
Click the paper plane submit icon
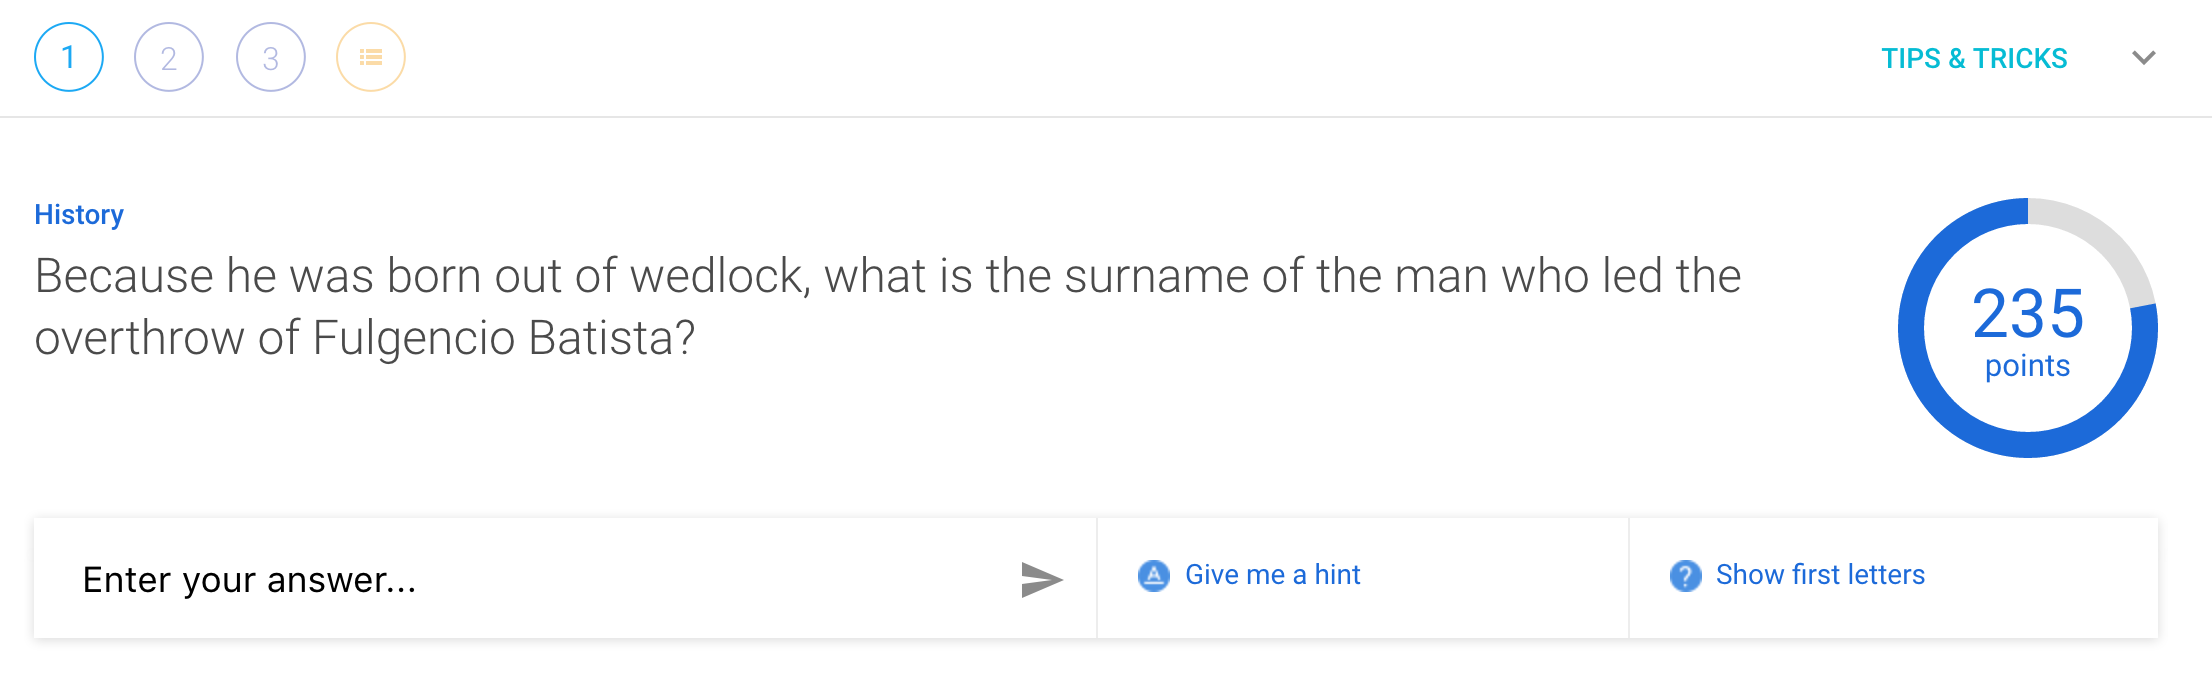click(x=1040, y=578)
